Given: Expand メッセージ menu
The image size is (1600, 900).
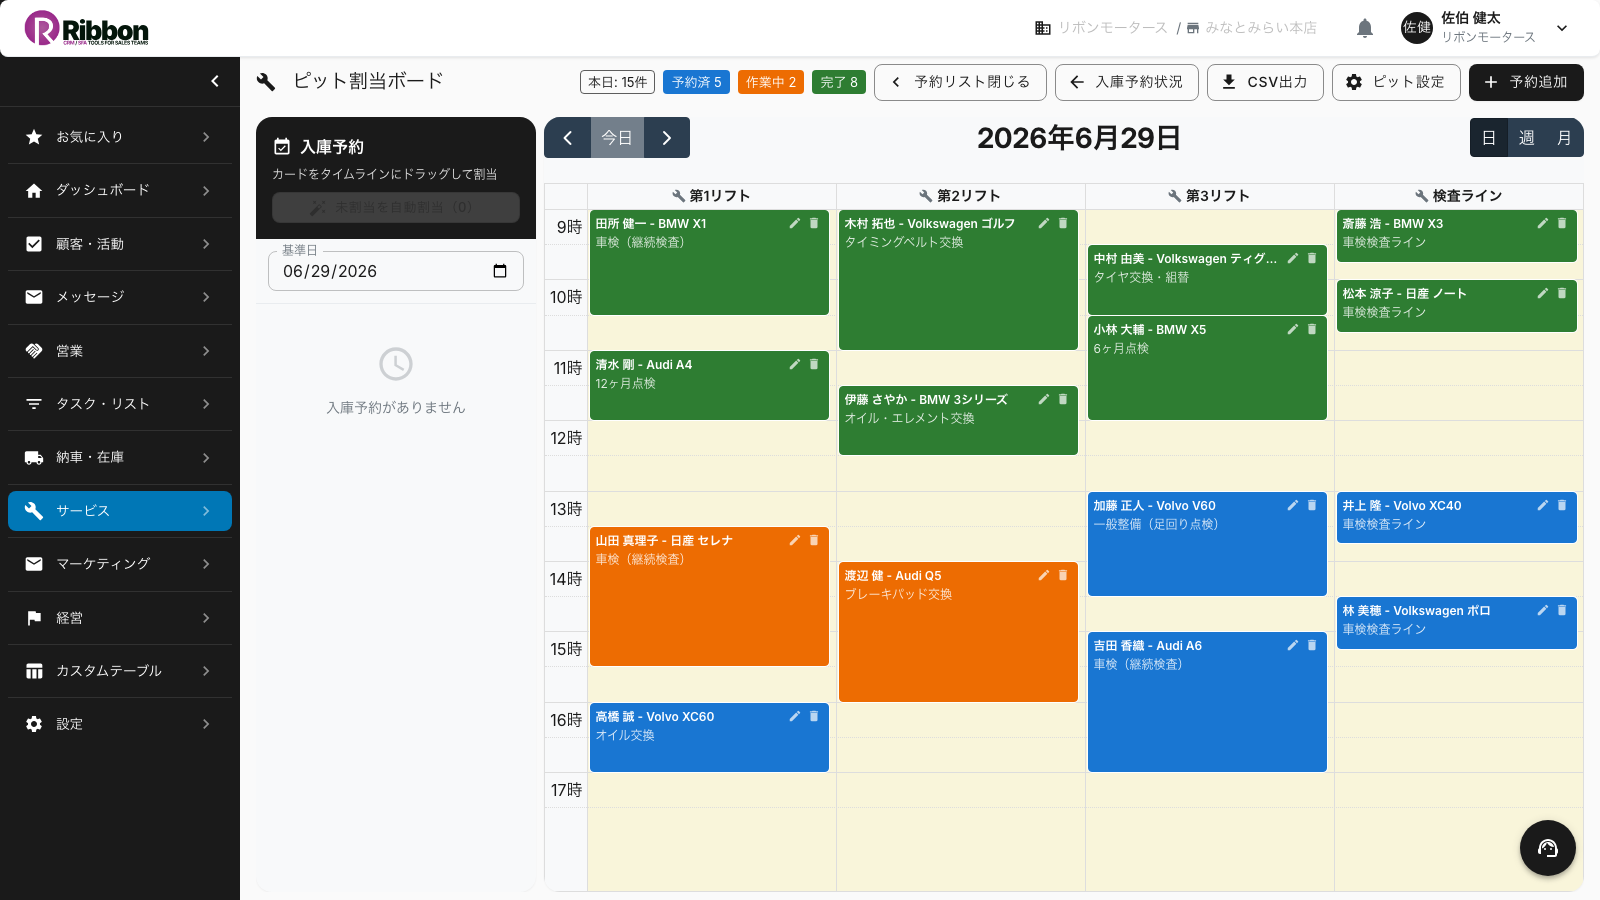Looking at the screenshot, I should tap(120, 297).
